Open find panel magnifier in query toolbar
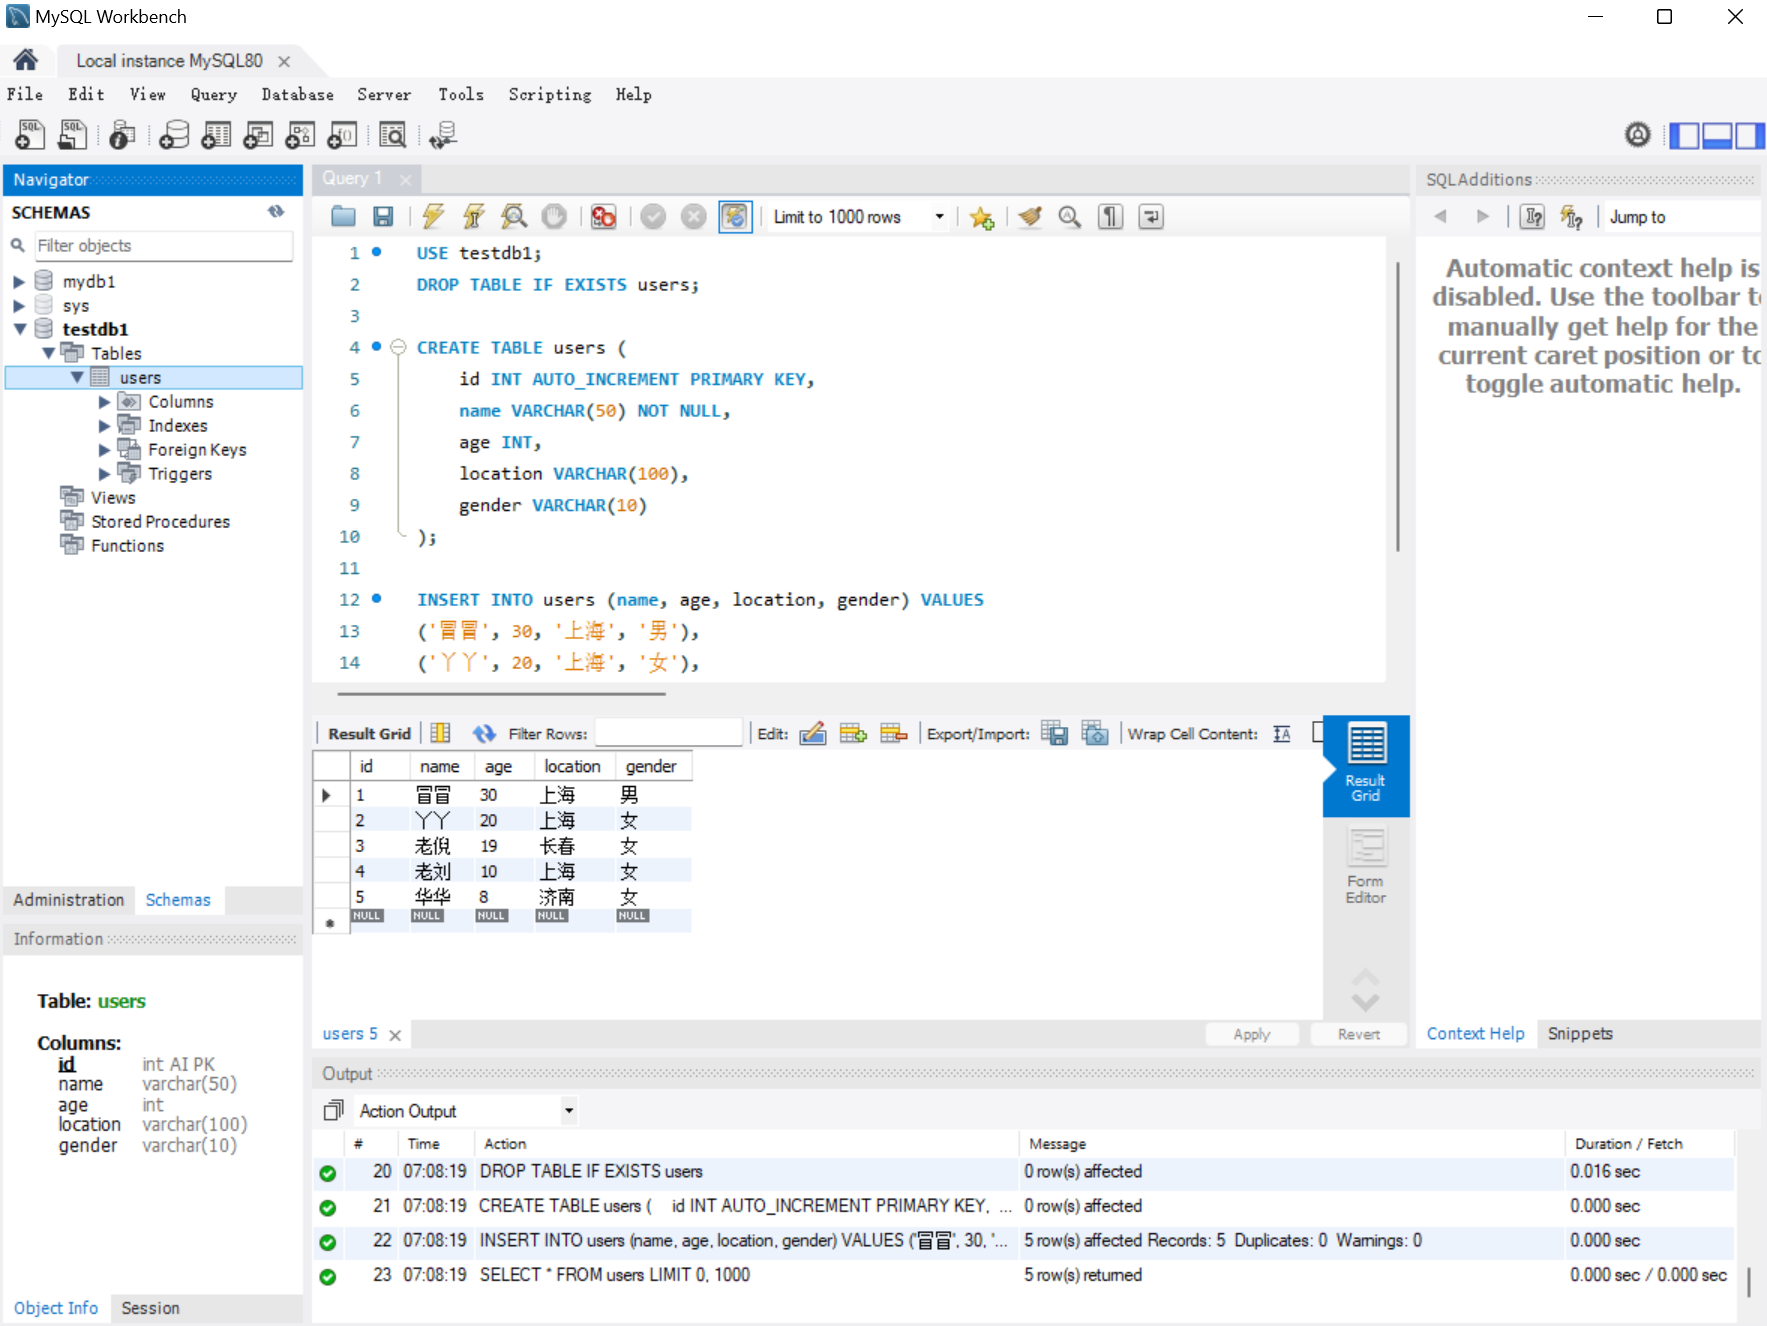 tap(1070, 216)
